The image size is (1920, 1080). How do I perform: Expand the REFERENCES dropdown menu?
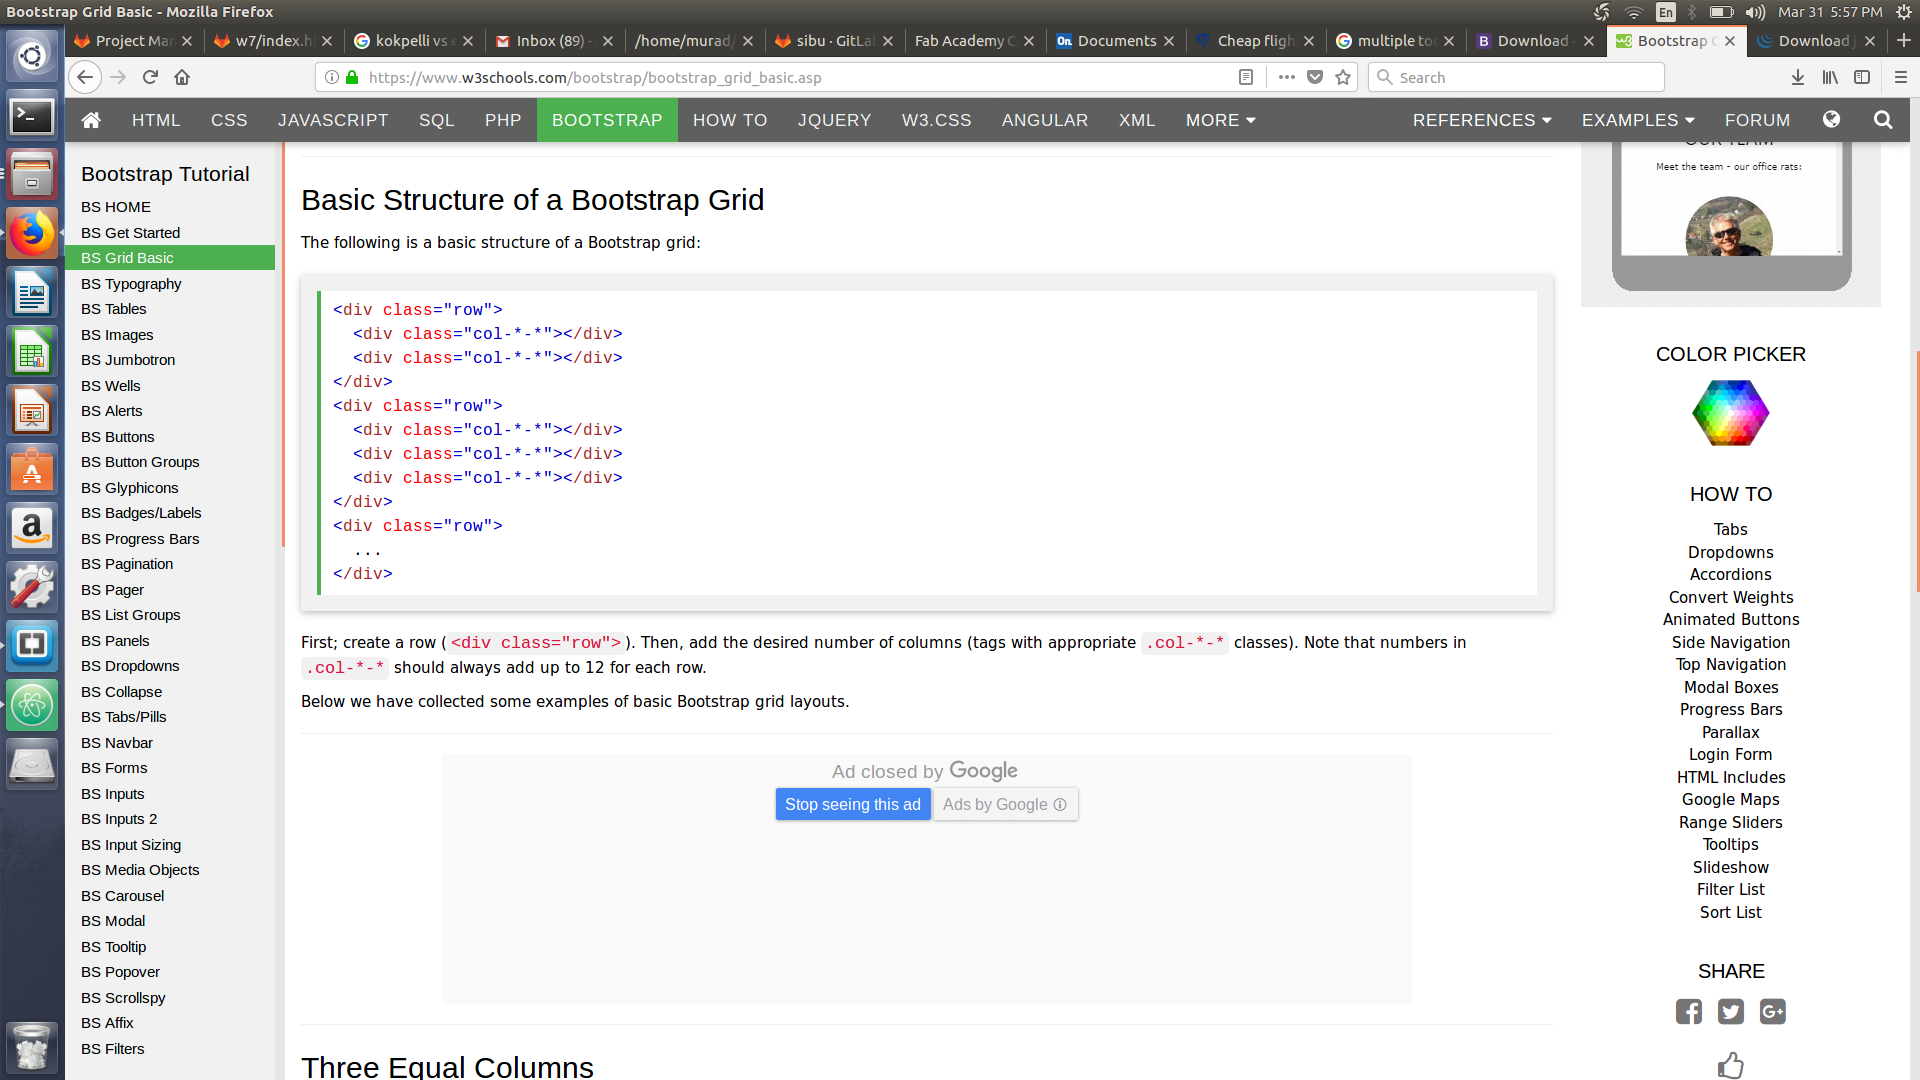point(1482,120)
